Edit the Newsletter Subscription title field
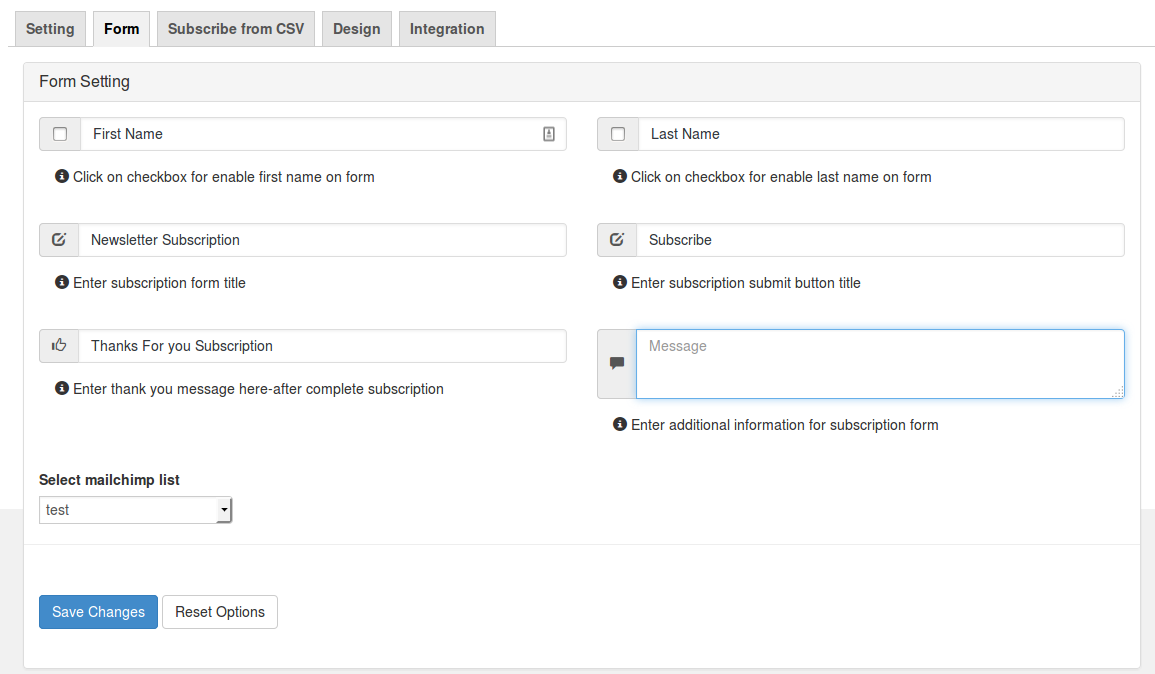This screenshot has width=1155, height=674. (x=323, y=240)
